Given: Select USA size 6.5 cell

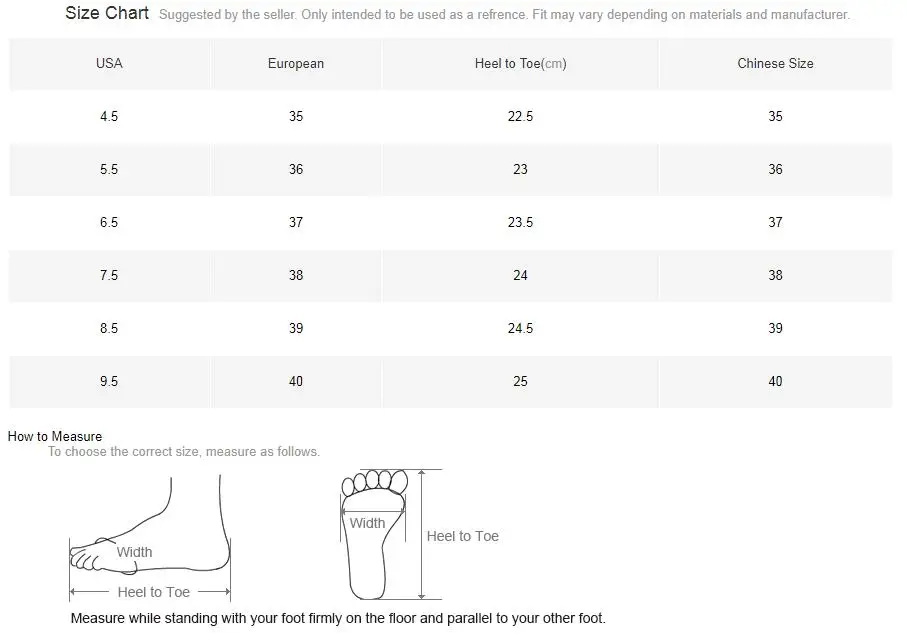Looking at the screenshot, I should 109,222.
